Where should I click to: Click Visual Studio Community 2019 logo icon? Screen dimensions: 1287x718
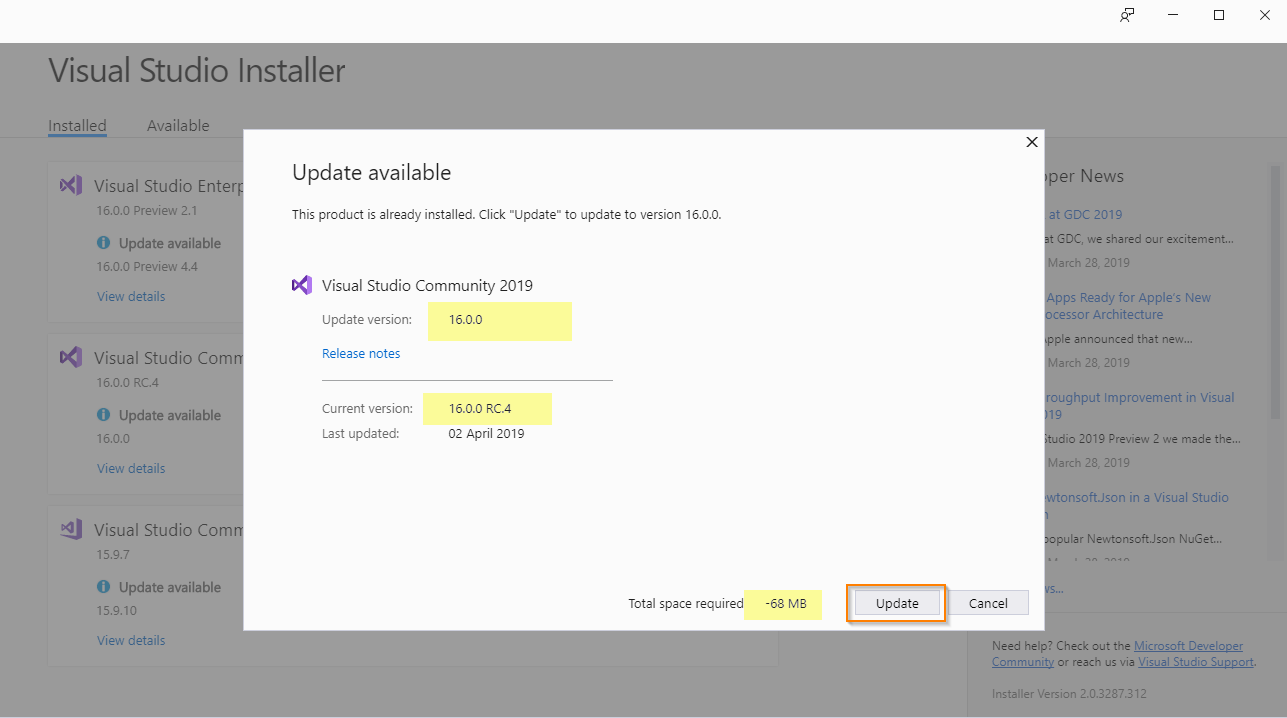[302, 285]
